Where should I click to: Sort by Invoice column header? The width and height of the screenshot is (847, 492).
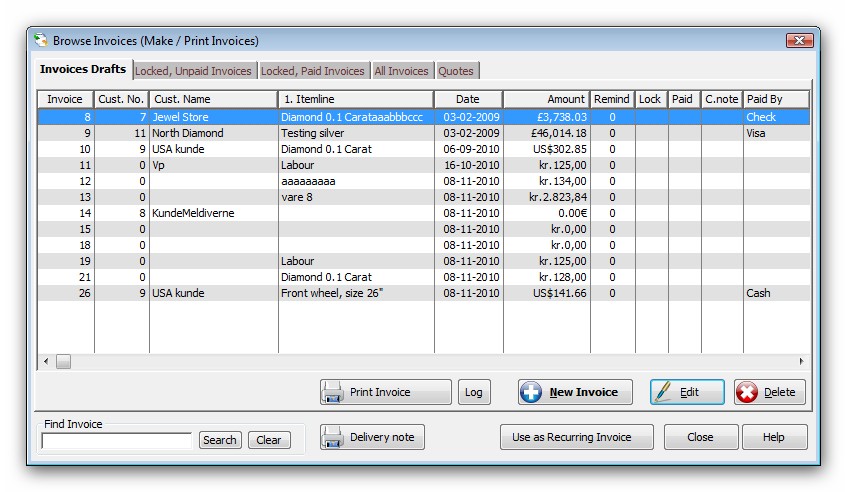(x=65, y=99)
